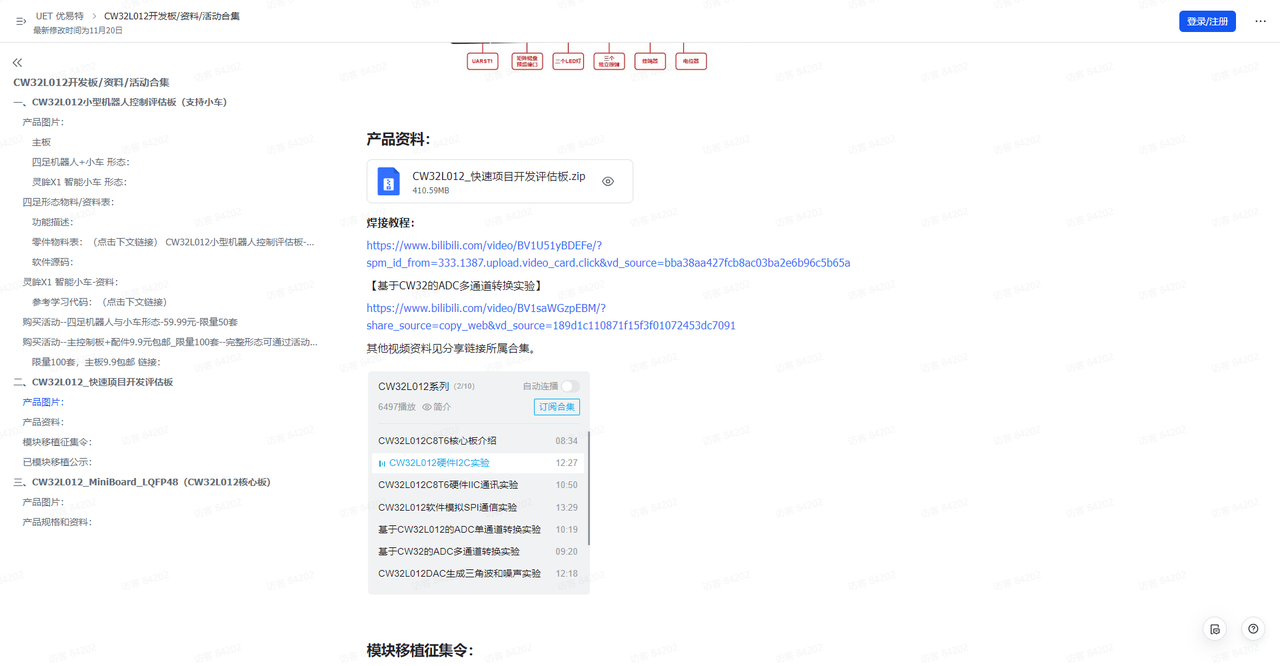Preview the zip via its eye icon
Viewport: 1280px width, 666px height.
[x=607, y=181]
